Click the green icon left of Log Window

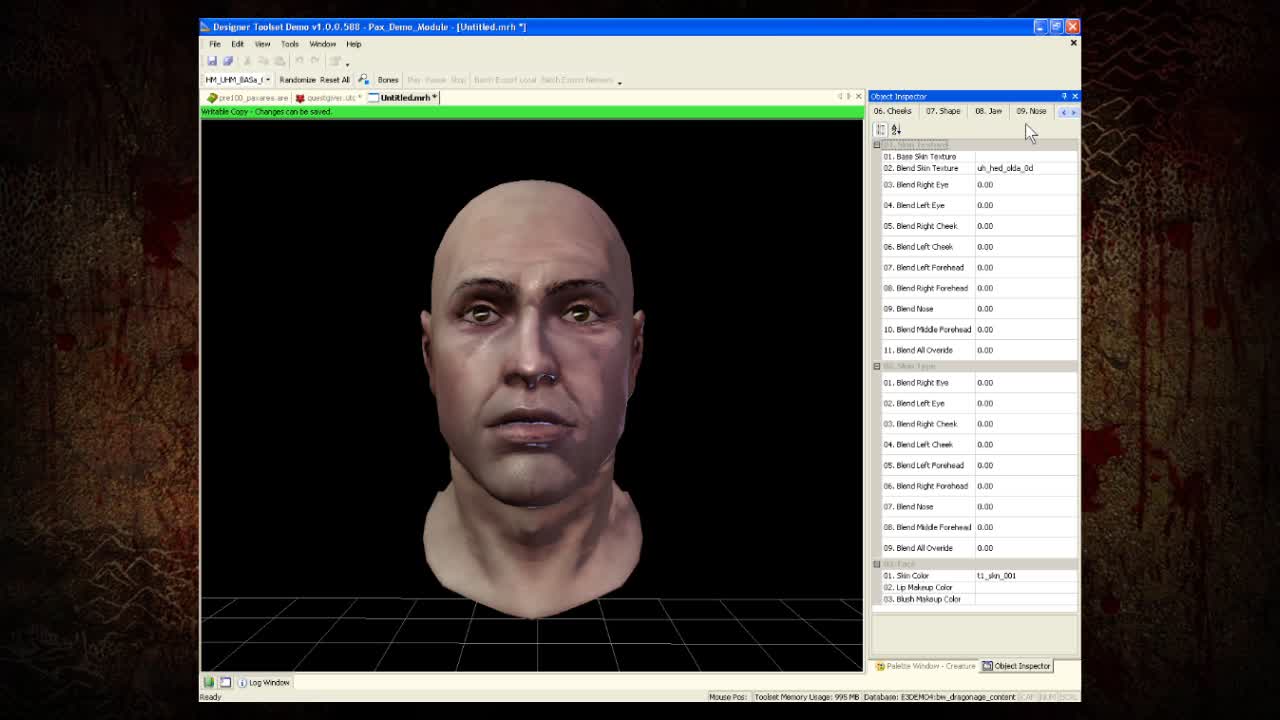pos(209,682)
